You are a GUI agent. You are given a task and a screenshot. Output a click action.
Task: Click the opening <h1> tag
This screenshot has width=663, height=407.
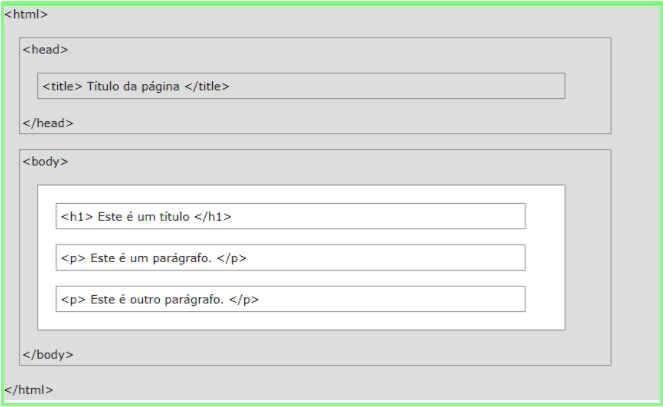coord(77,217)
